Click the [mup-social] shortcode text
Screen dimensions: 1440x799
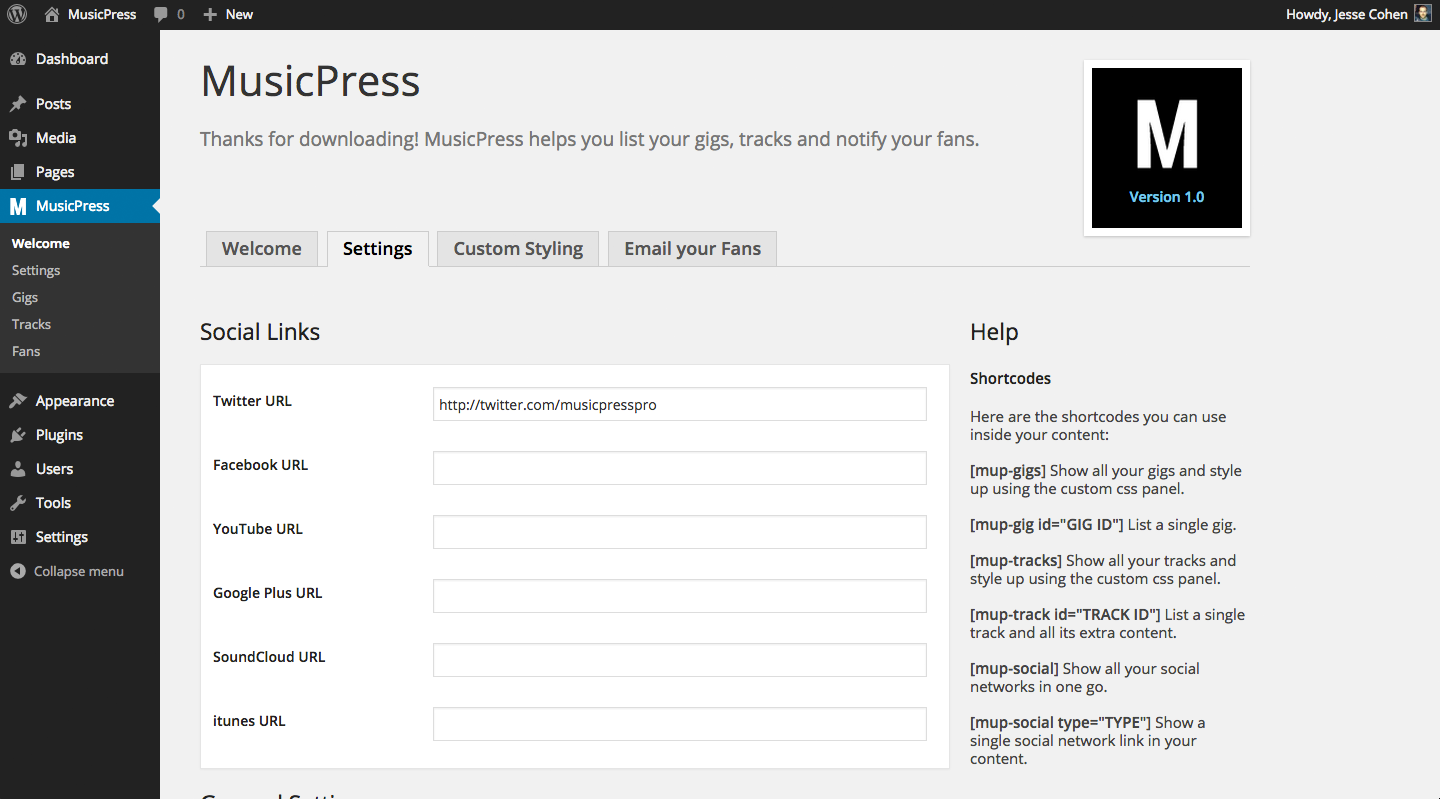click(x=1014, y=669)
